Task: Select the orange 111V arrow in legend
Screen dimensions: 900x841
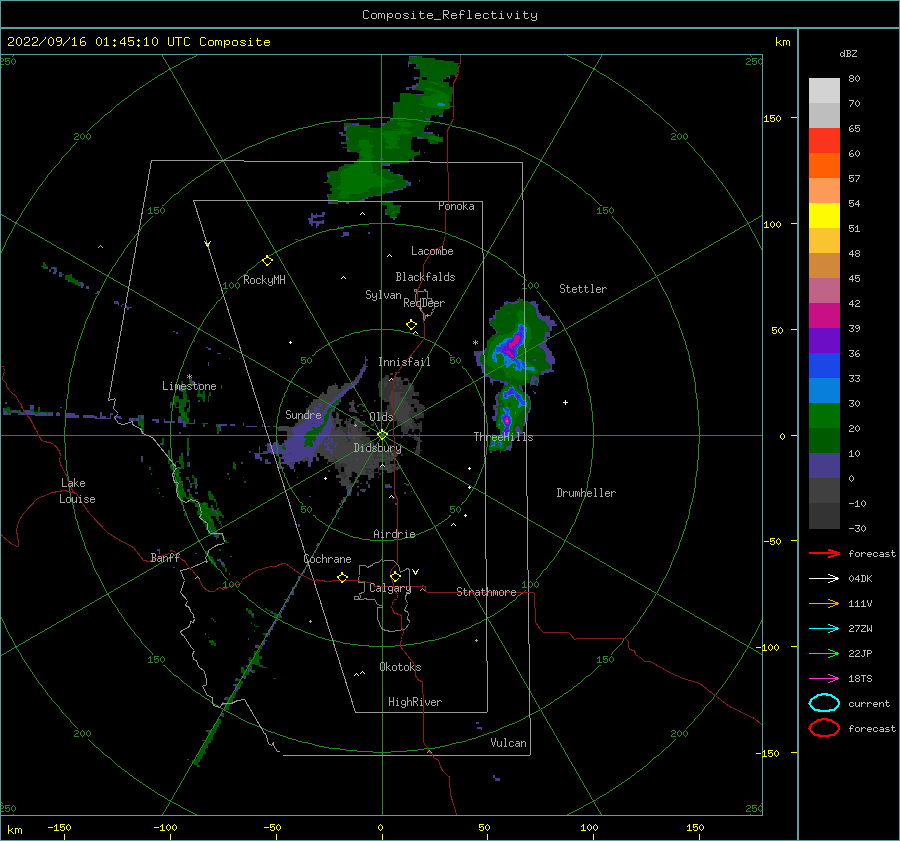Action: [x=824, y=603]
